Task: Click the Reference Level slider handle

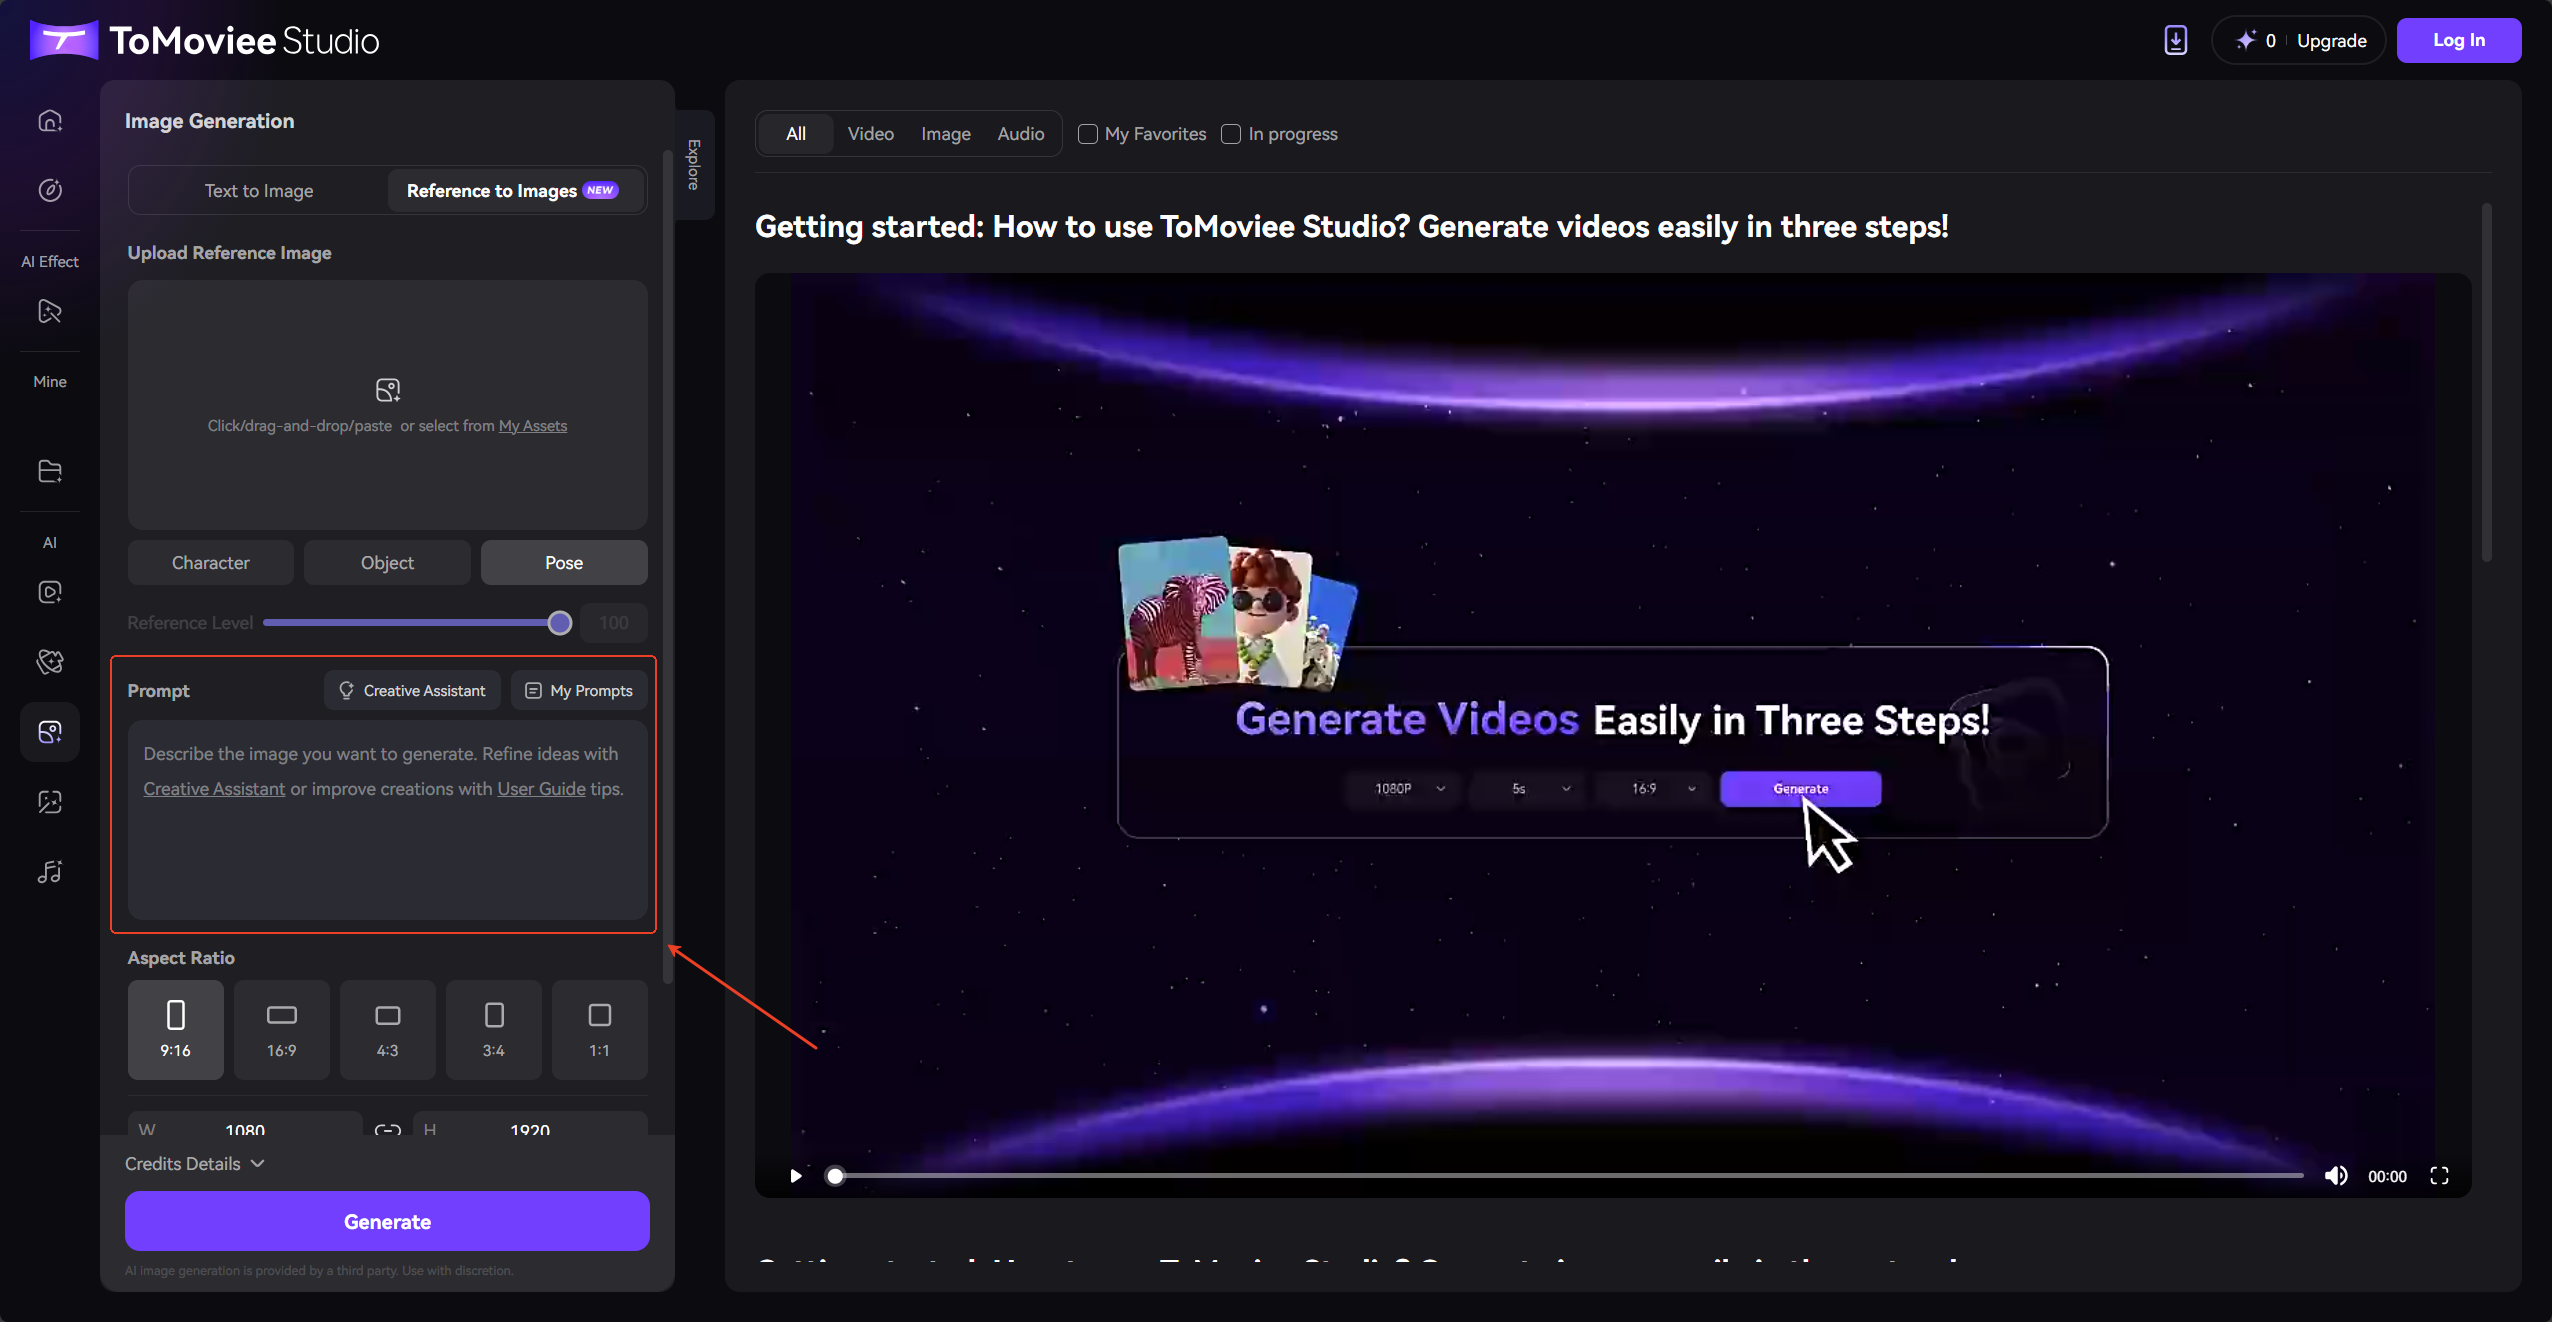Action: click(x=560, y=623)
